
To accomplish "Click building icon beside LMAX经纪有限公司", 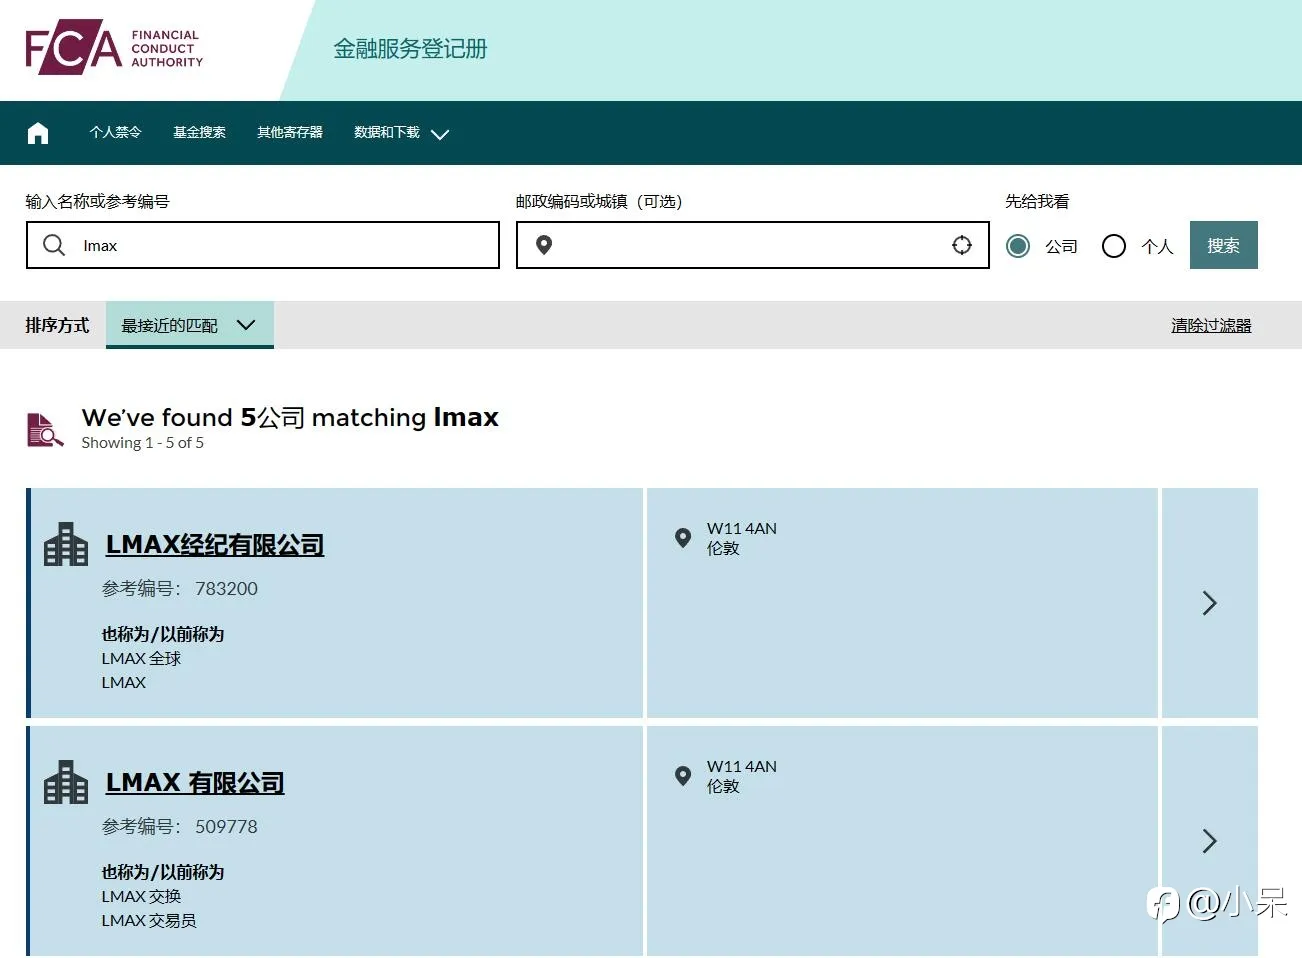I will coord(66,544).
